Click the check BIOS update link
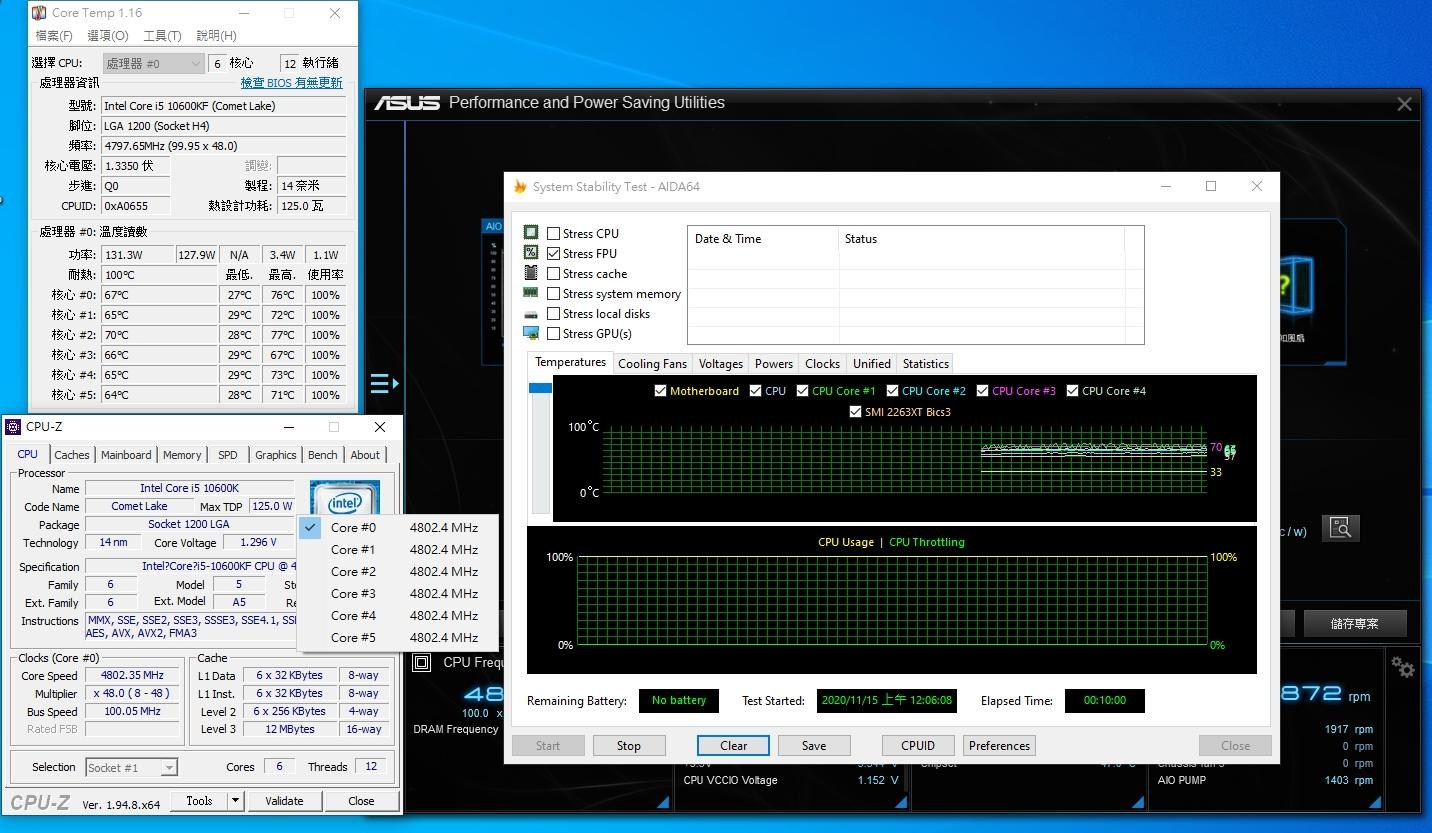The image size is (1432, 833). click(291, 83)
